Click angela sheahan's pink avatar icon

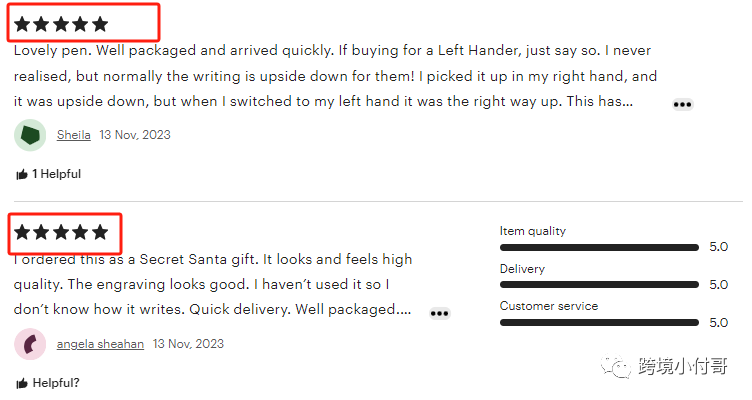pos(30,344)
